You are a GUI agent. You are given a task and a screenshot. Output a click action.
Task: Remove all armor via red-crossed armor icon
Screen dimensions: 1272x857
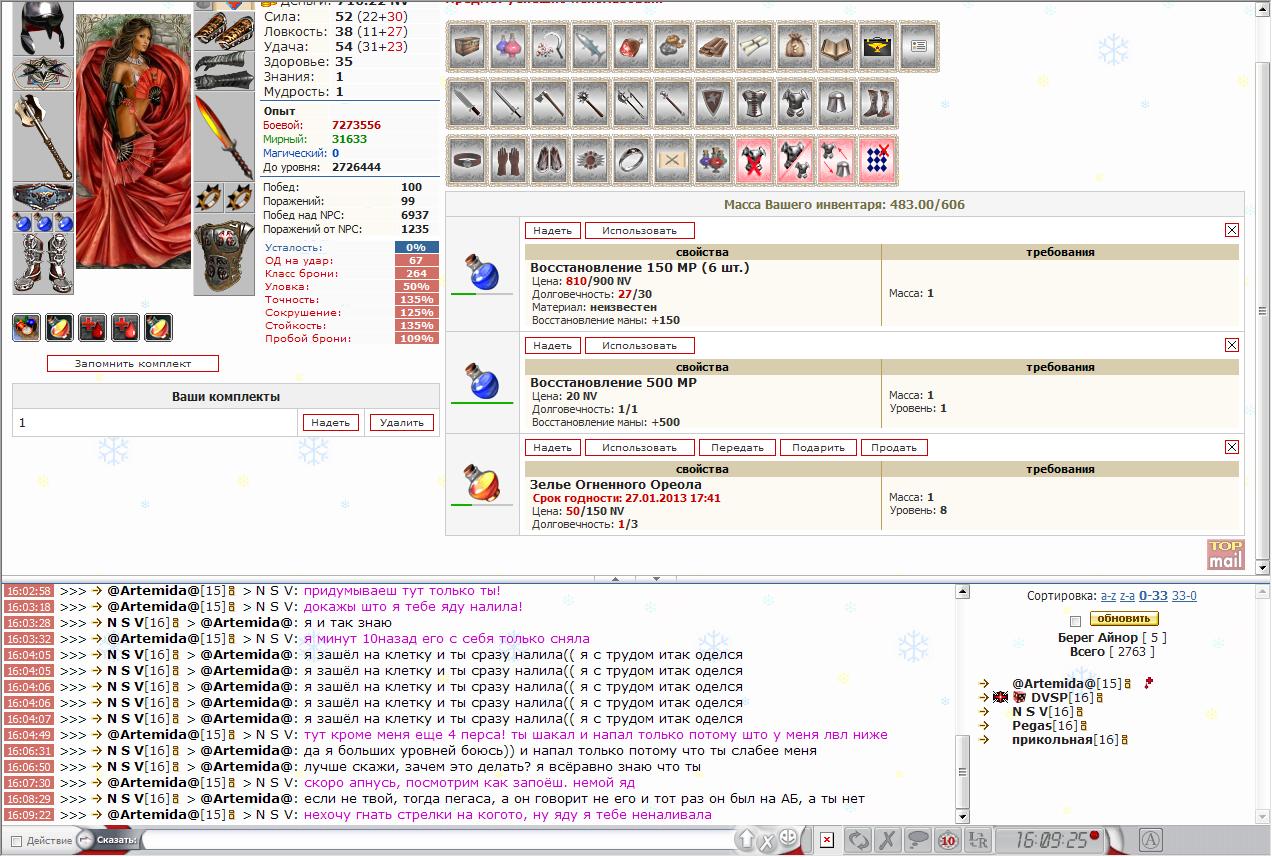pyautogui.click(x=756, y=159)
